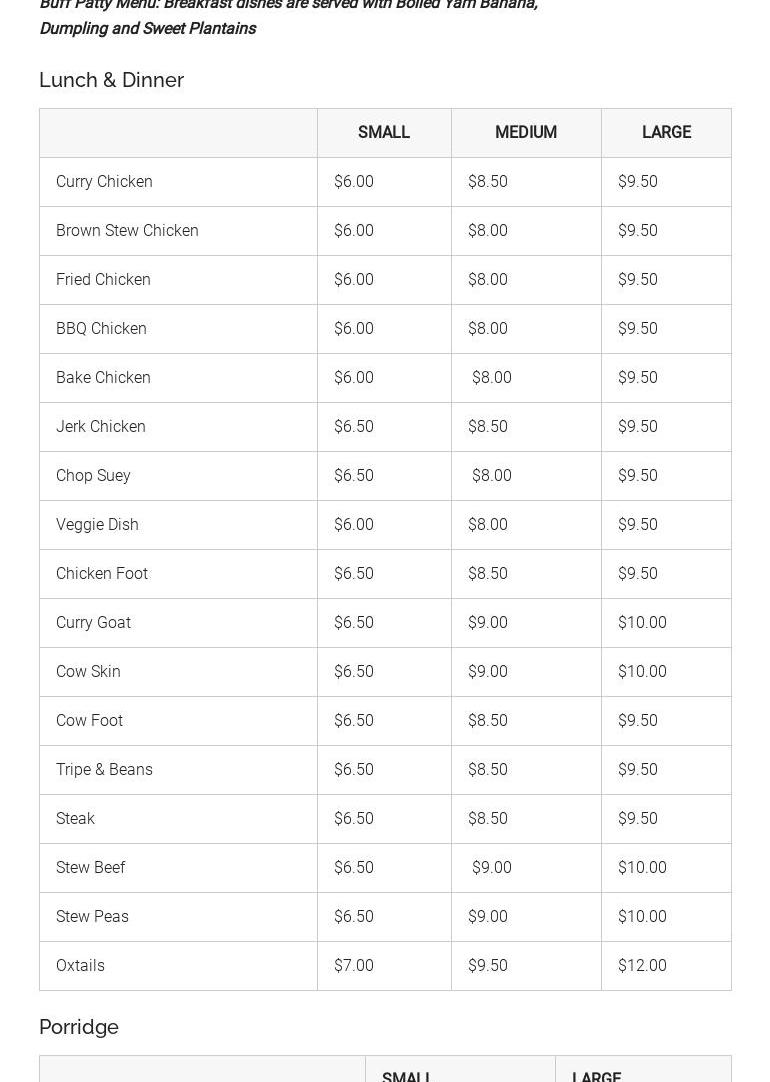Click Jerk Chicken small price $6.50

tap(354, 426)
